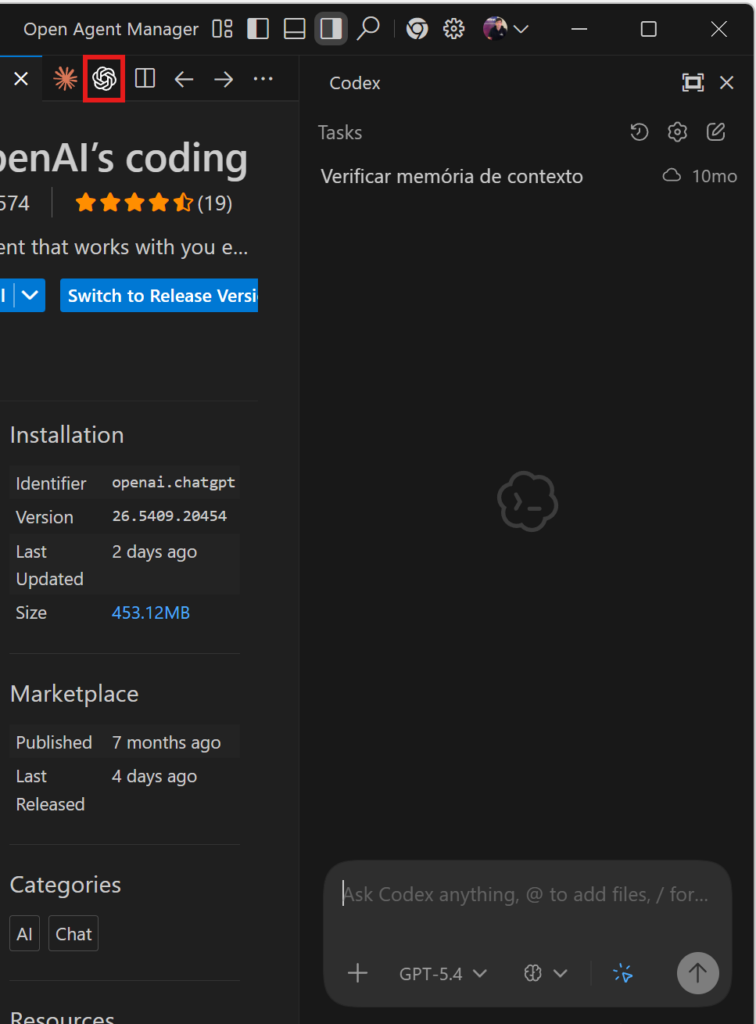Open settings gear in the title bar
This screenshot has width=756, height=1024.
click(454, 29)
